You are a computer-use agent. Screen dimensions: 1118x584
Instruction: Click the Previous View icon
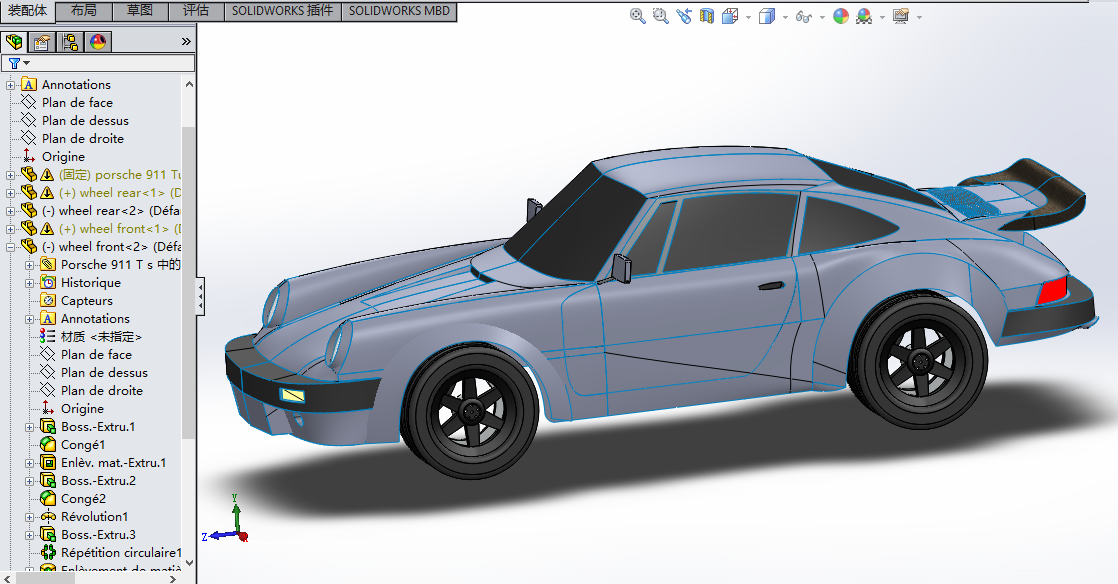tap(684, 16)
